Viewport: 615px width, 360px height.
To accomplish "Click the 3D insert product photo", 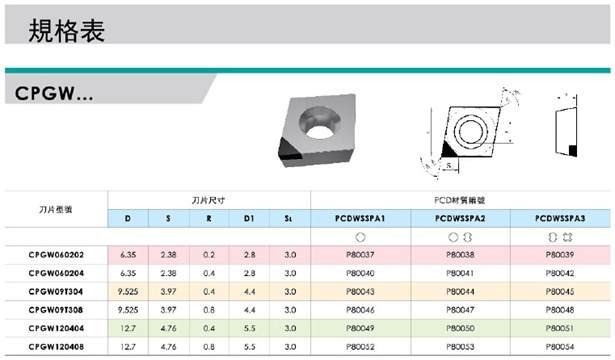I will click(x=317, y=131).
